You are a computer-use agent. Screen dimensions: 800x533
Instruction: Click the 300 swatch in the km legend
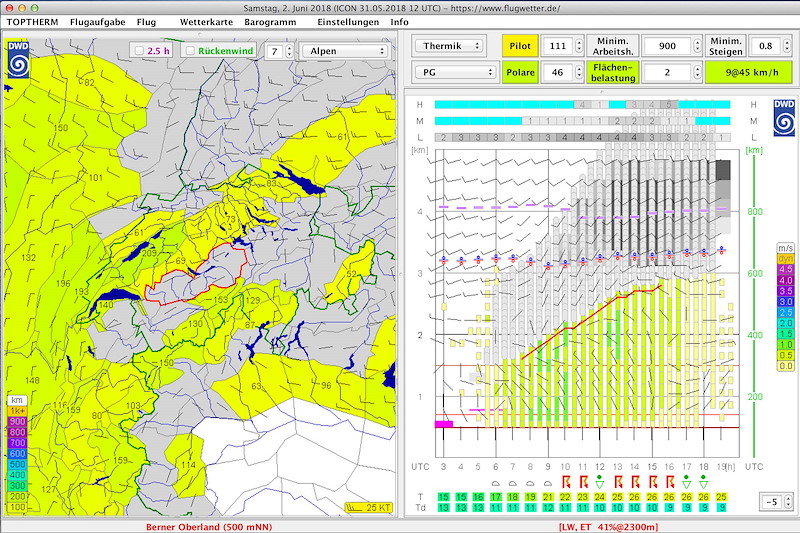(17, 486)
